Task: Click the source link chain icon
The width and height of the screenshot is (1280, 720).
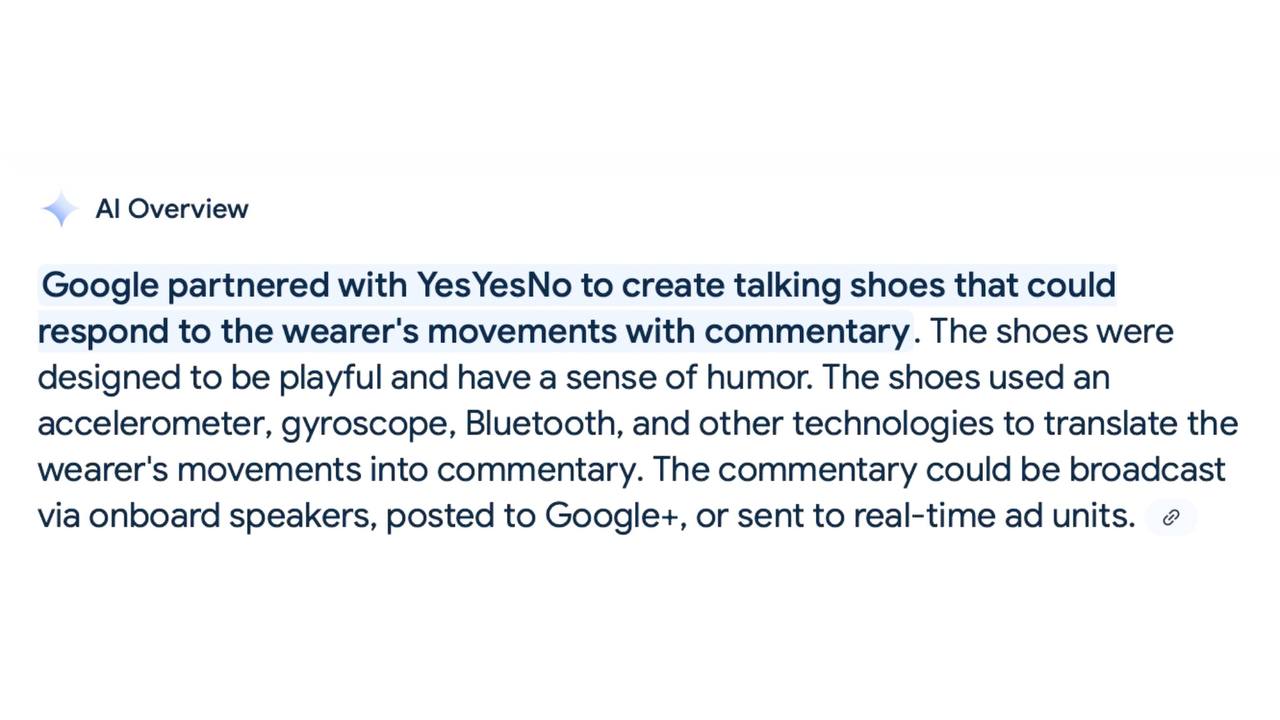Action: tap(1171, 517)
